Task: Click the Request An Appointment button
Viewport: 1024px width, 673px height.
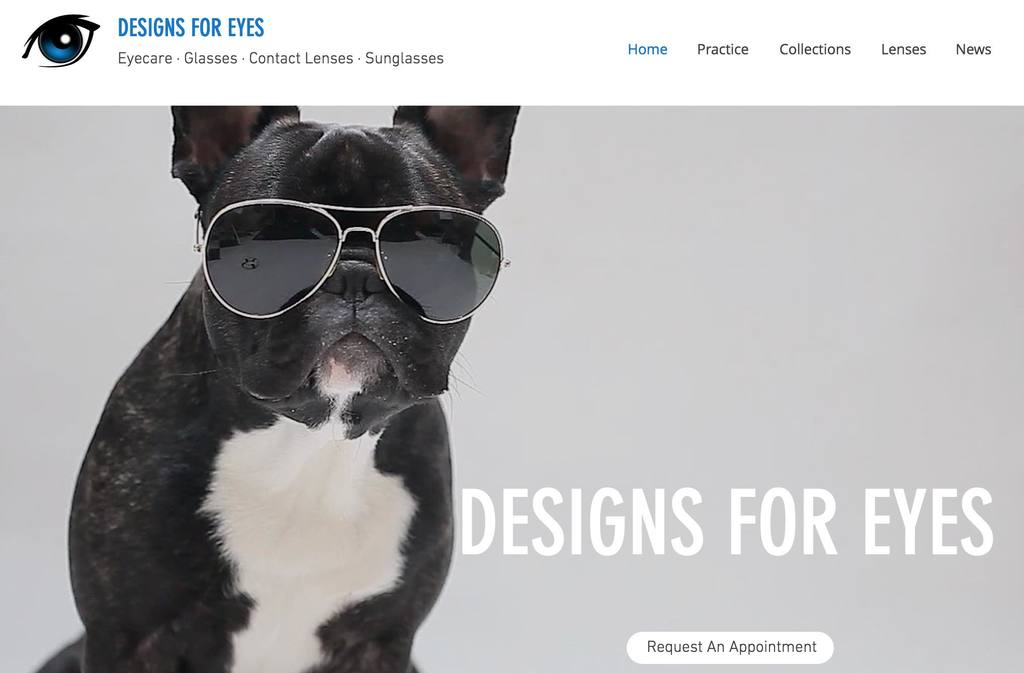Action: [730, 647]
